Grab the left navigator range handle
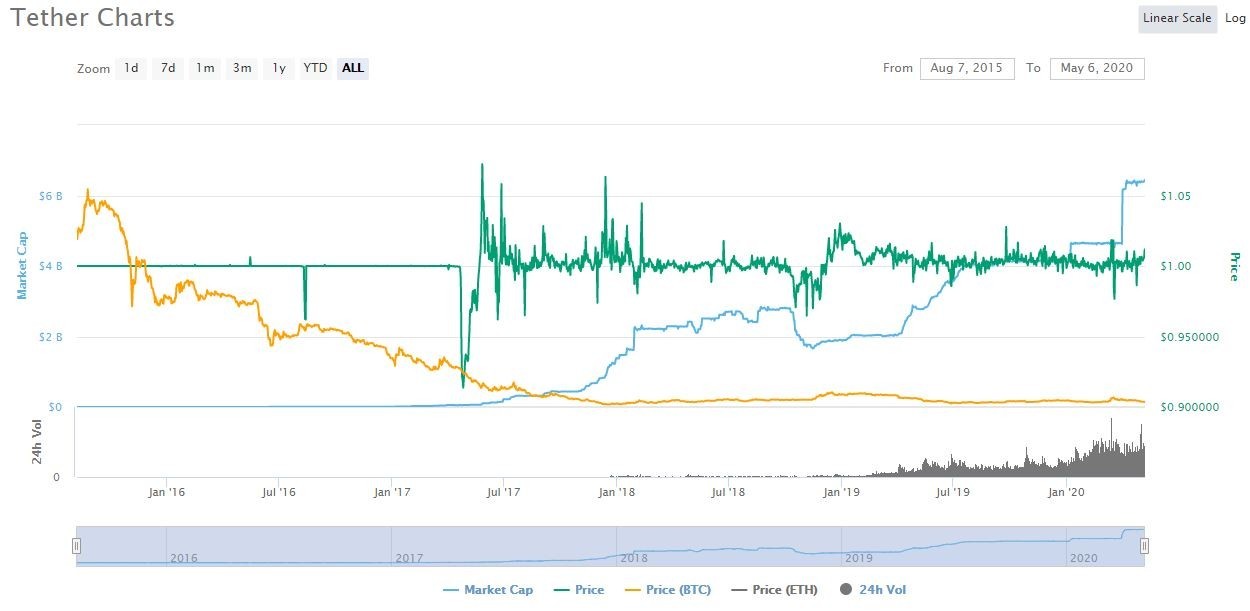1250x611 pixels. tap(76, 546)
